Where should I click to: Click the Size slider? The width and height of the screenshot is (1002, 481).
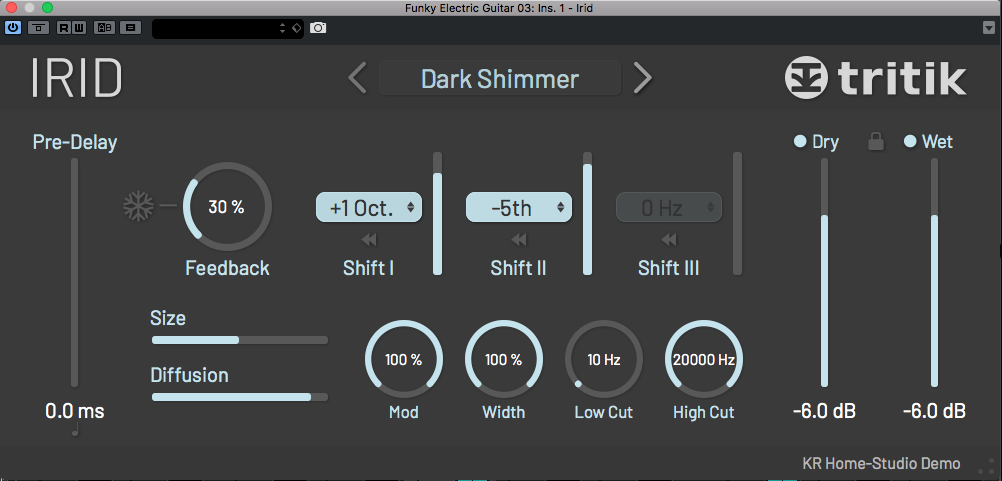(239, 340)
